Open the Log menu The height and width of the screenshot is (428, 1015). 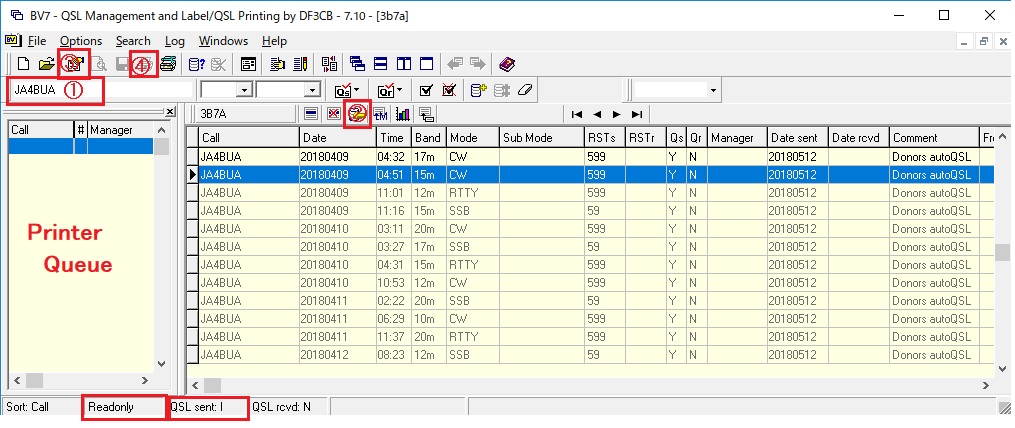coord(175,41)
